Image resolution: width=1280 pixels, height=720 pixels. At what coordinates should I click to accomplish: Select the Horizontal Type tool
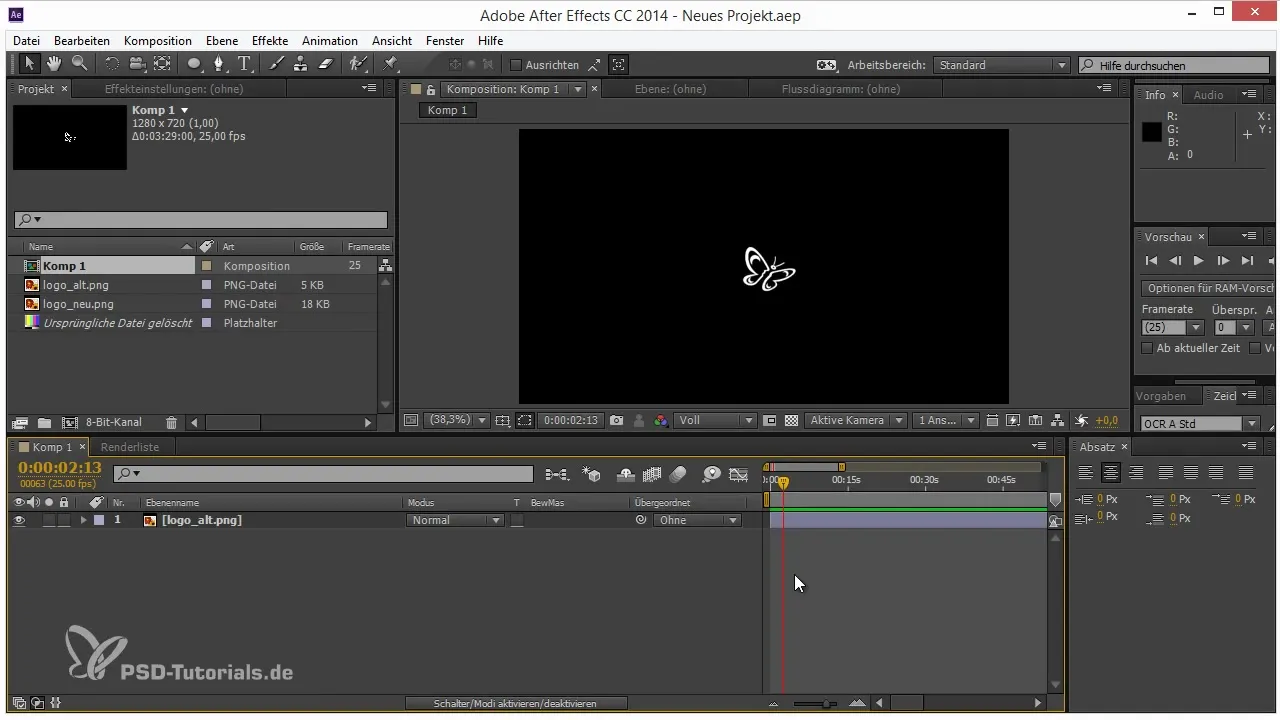click(x=244, y=64)
